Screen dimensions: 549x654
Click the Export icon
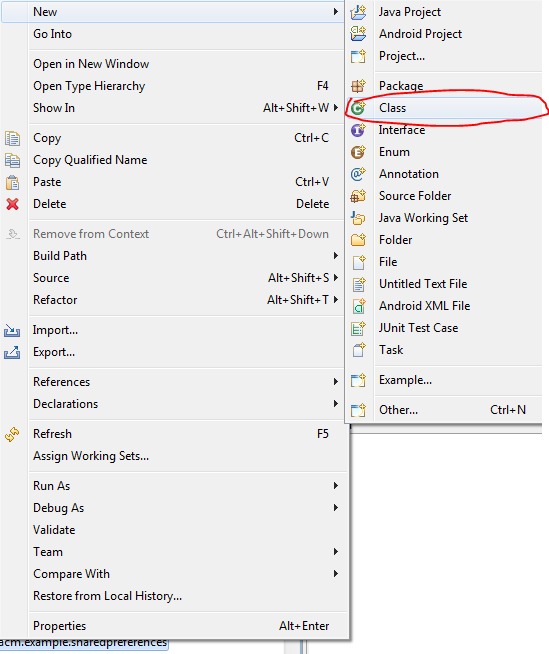12,352
